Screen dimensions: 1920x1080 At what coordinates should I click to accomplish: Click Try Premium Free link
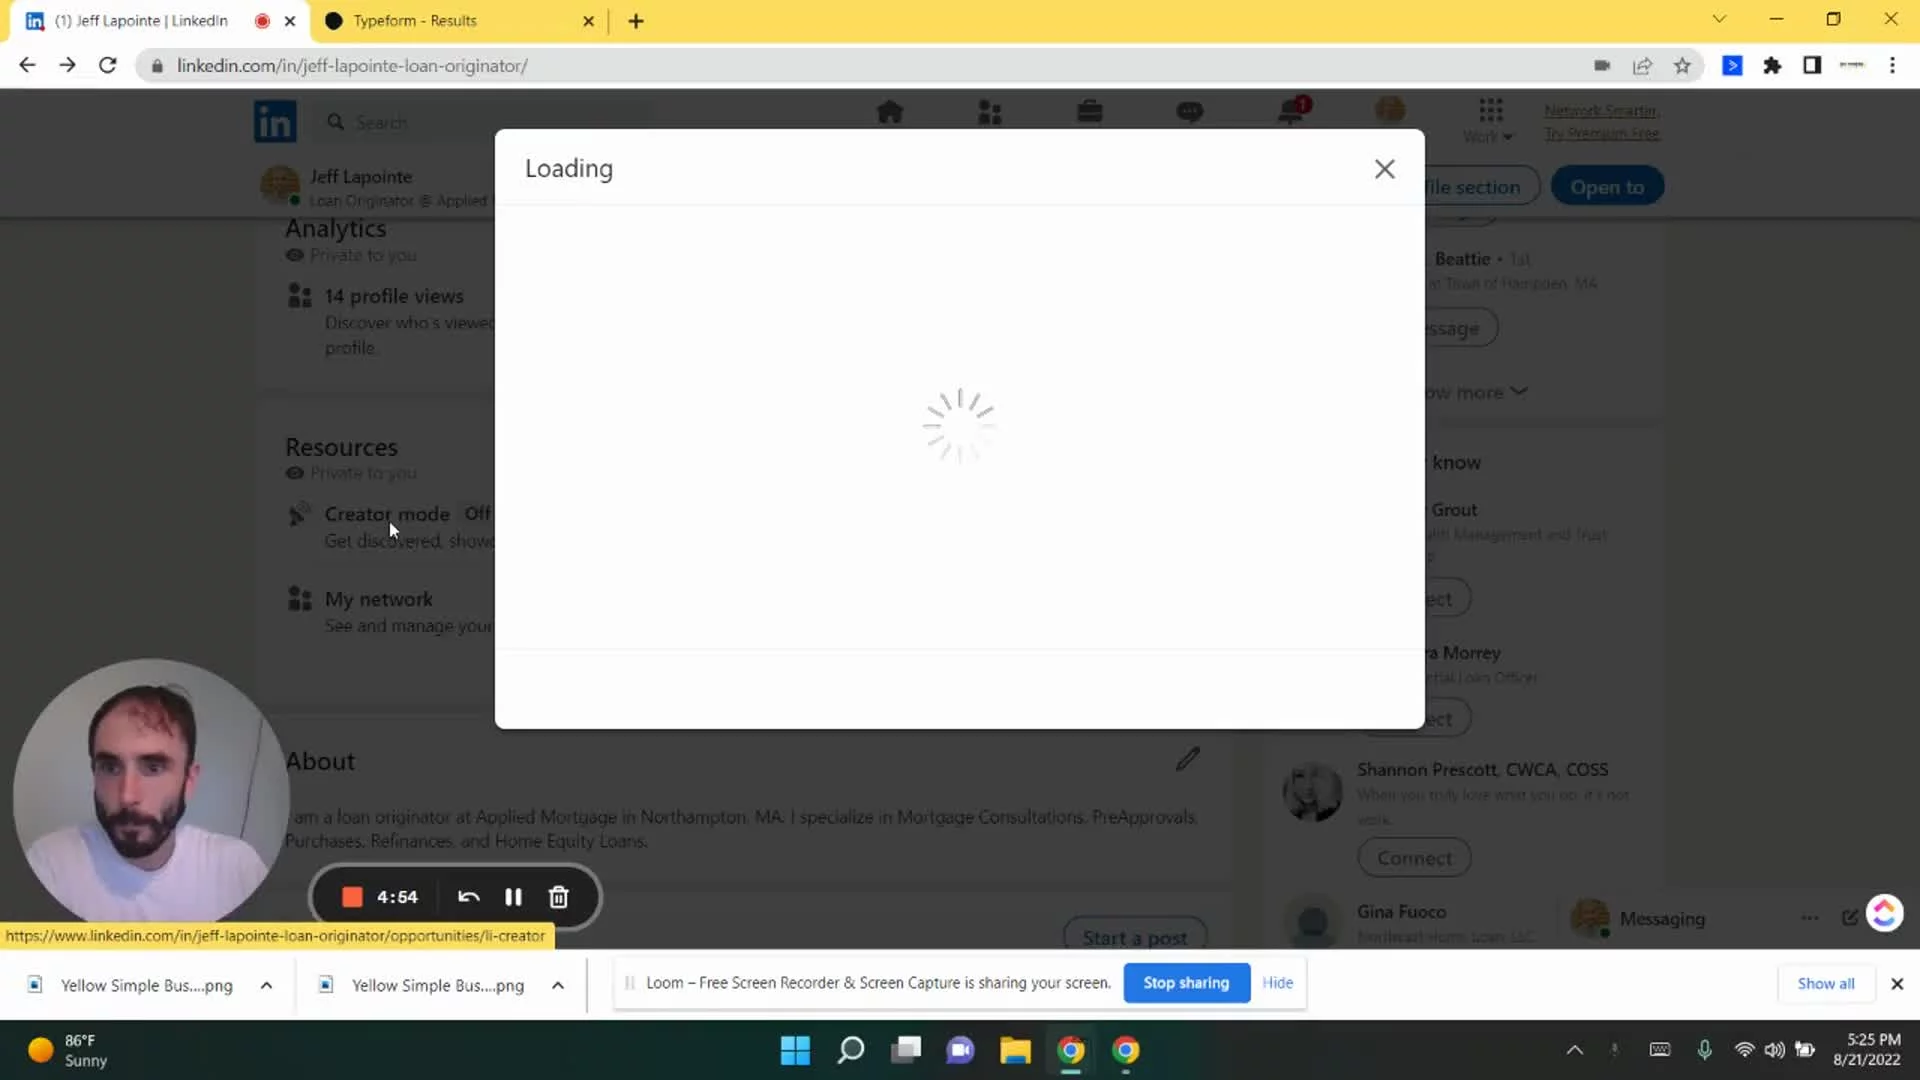click(1601, 133)
